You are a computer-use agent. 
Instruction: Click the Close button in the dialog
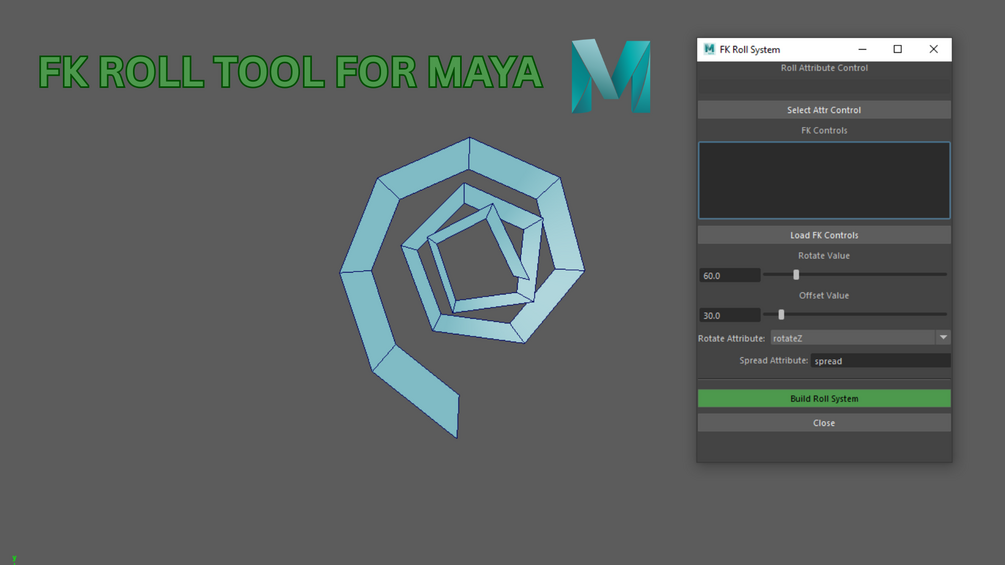[x=824, y=423]
